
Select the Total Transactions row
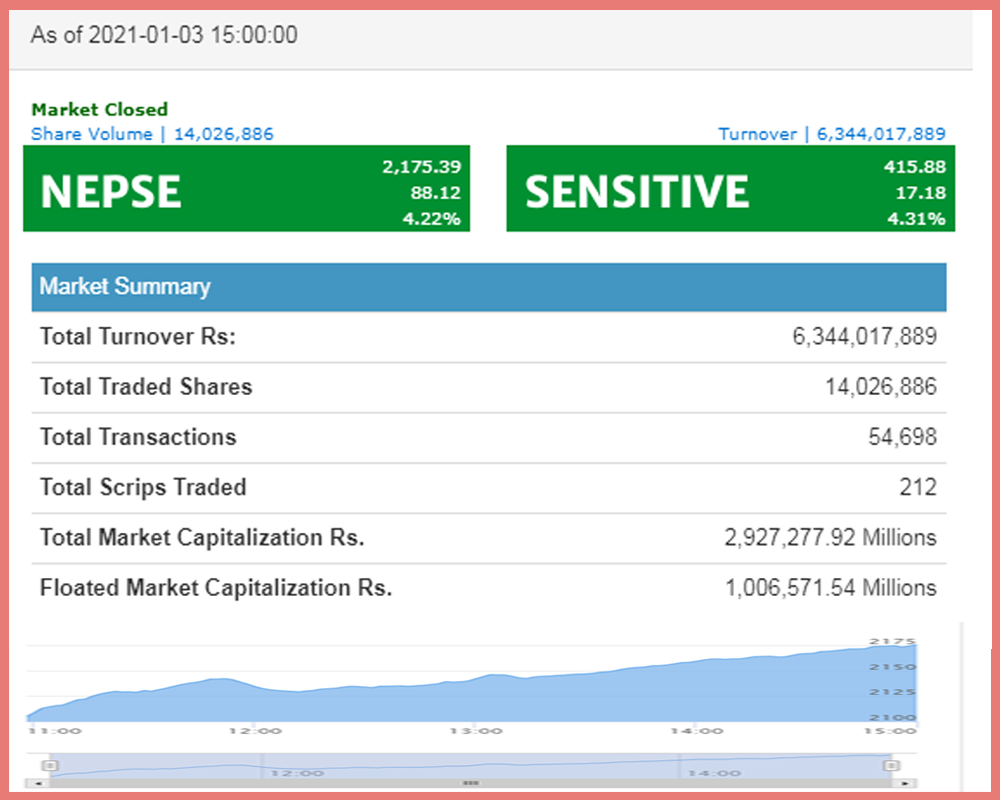pos(488,437)
